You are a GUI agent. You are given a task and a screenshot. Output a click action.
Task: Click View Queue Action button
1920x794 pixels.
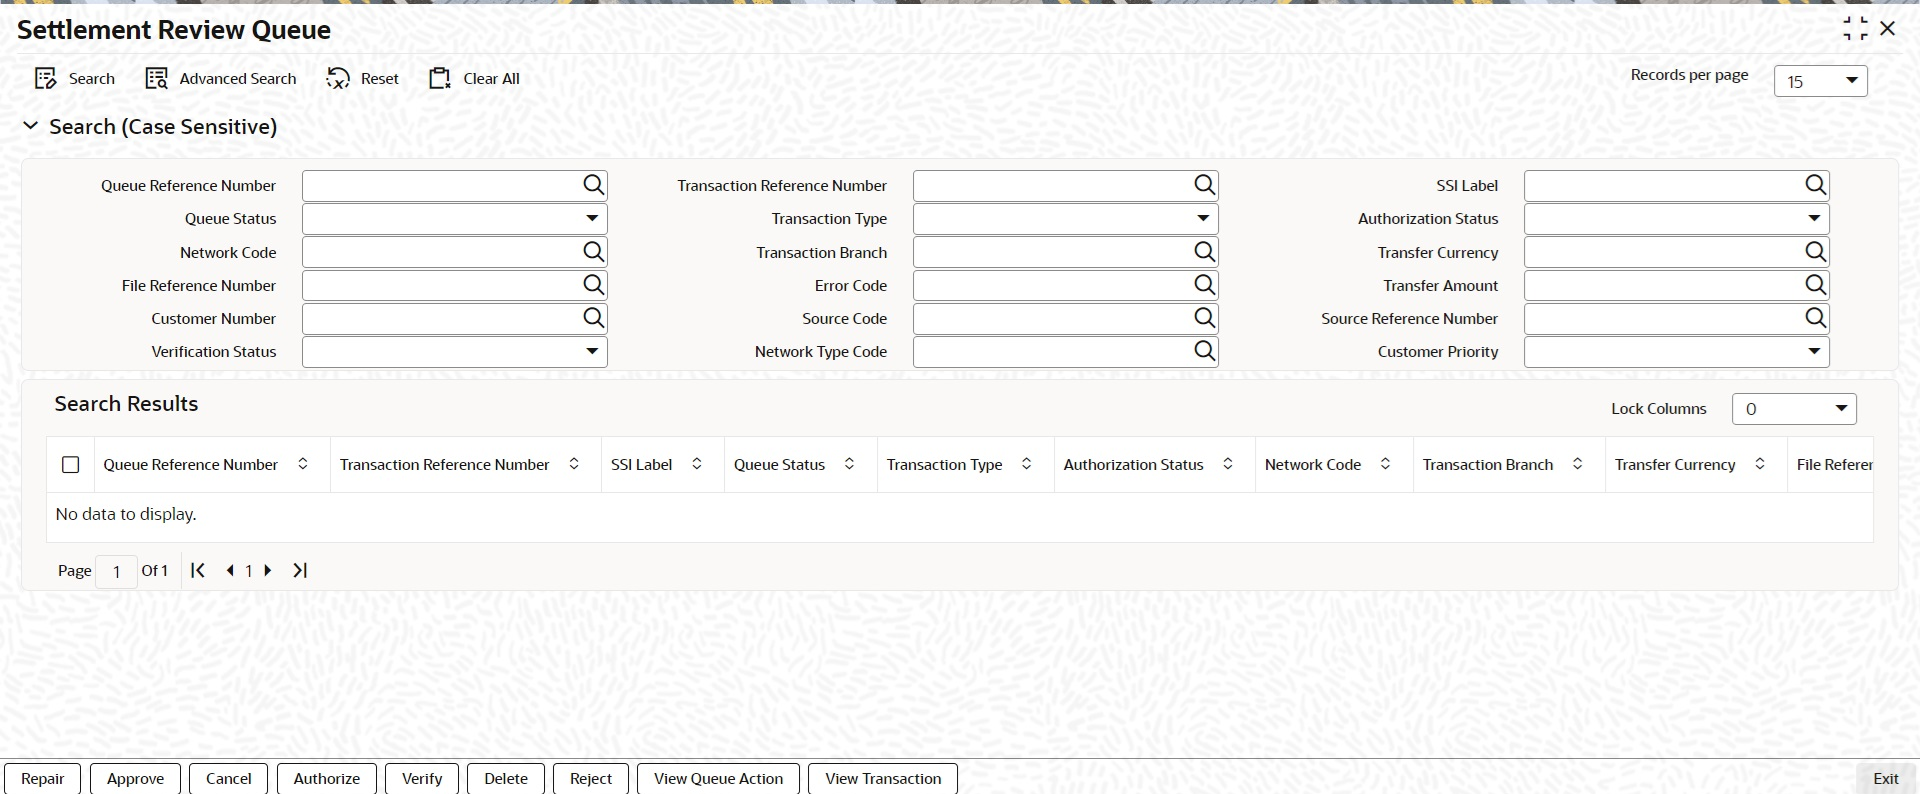click(x=718, y=779)
